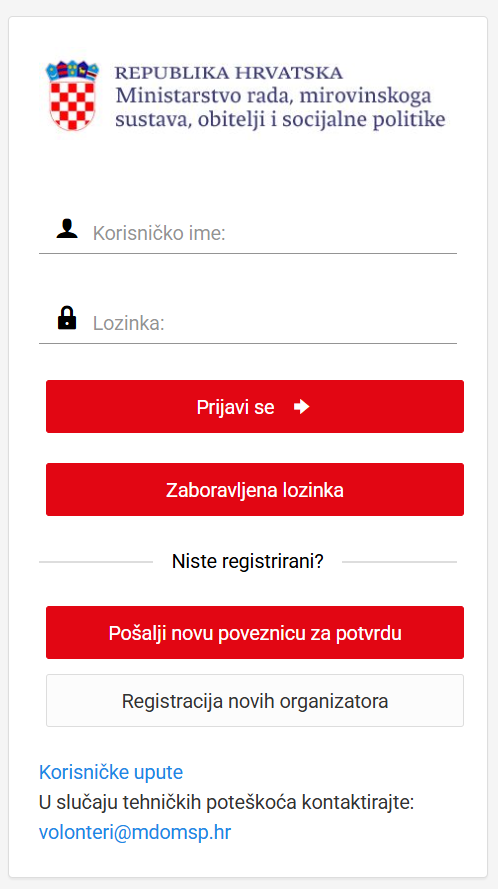Open the Korisničke upute link

pyautogui.click(x=111, y=772)
